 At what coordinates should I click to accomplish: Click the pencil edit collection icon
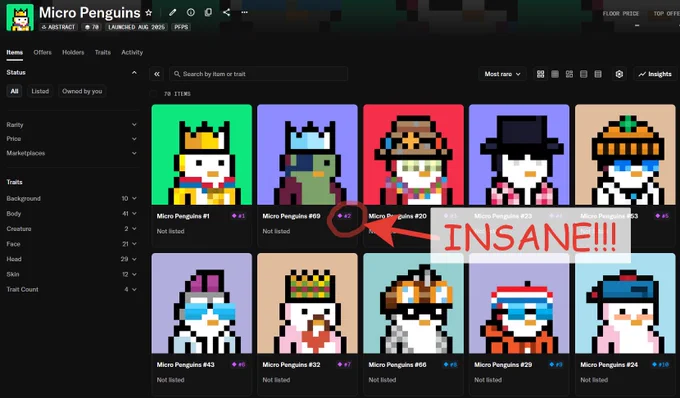click(173, 13)
